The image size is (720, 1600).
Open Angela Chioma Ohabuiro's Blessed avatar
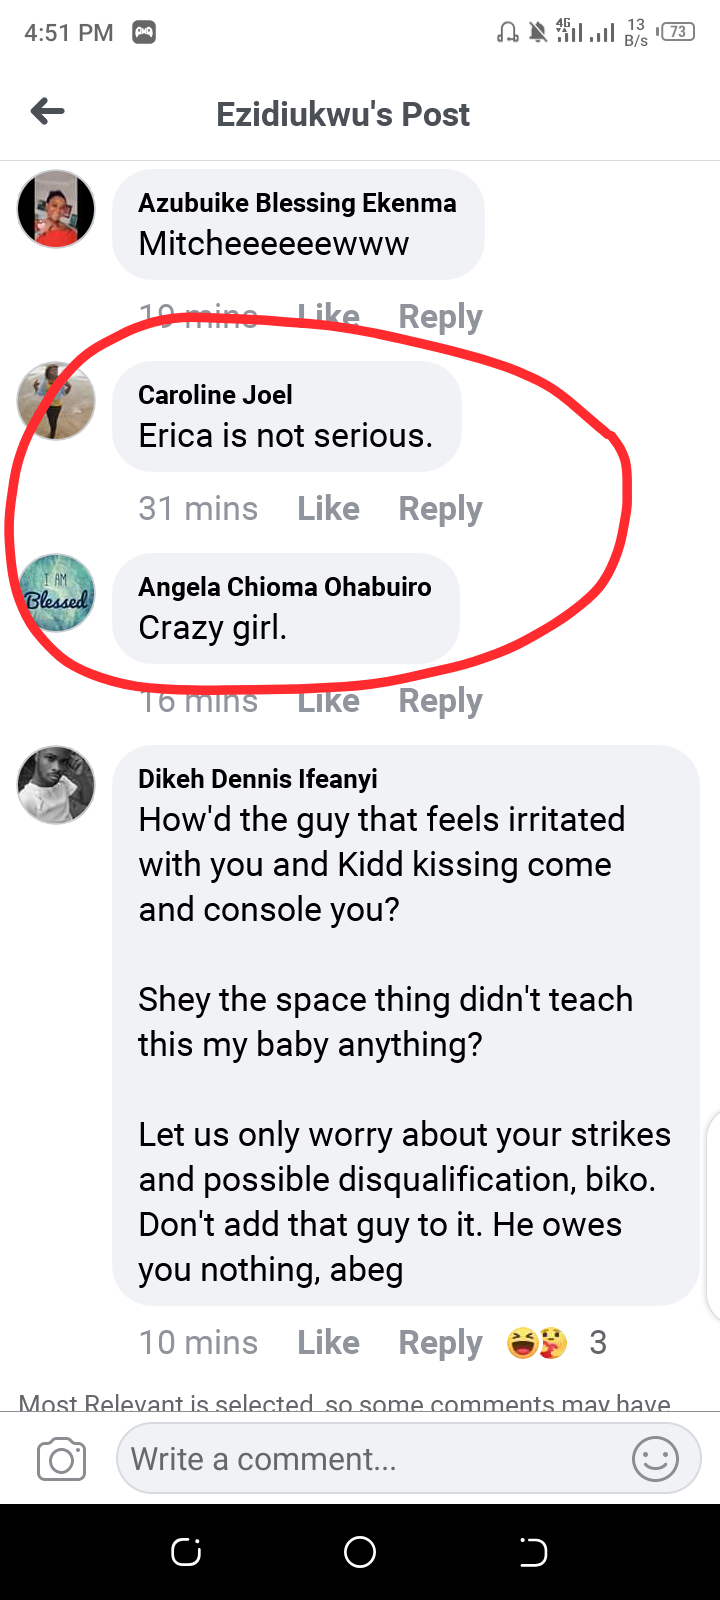pyautogui.click(x=57, y=593)
